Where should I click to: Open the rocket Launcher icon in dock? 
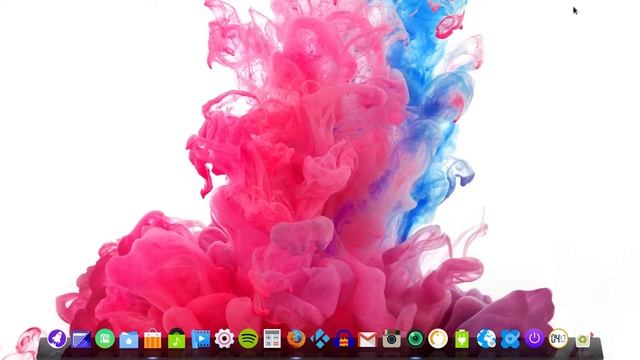click(x=57, y=339)
